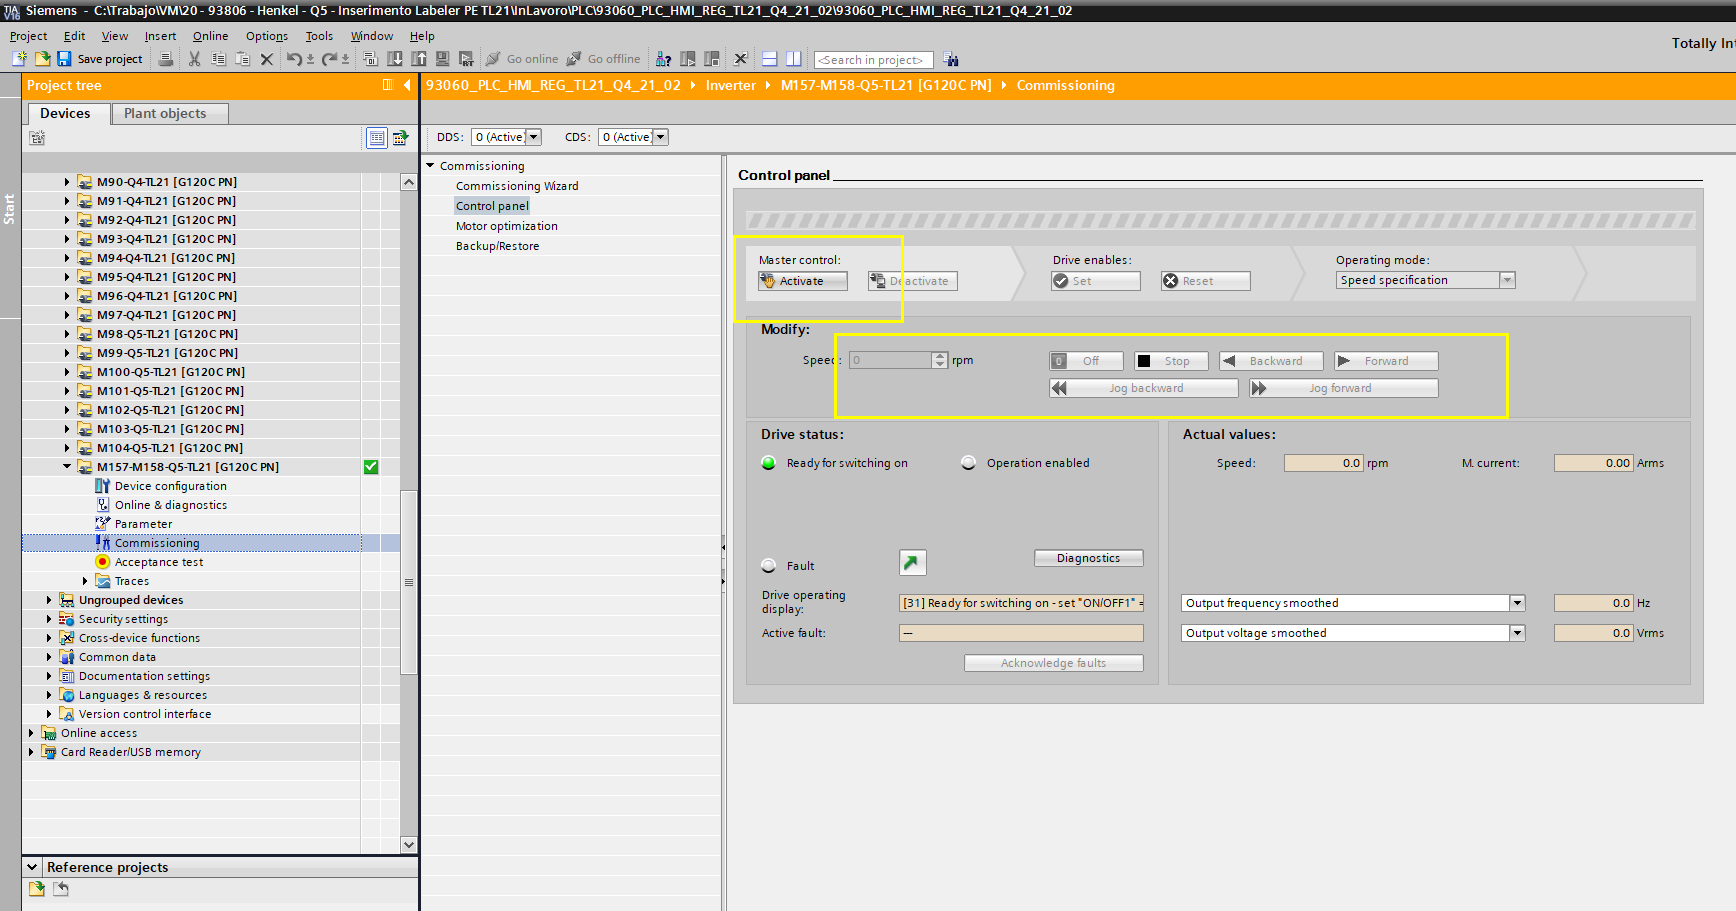Click the Copy icon in toolbar
The image size is (1736, 911).
[x=219, y=59]
